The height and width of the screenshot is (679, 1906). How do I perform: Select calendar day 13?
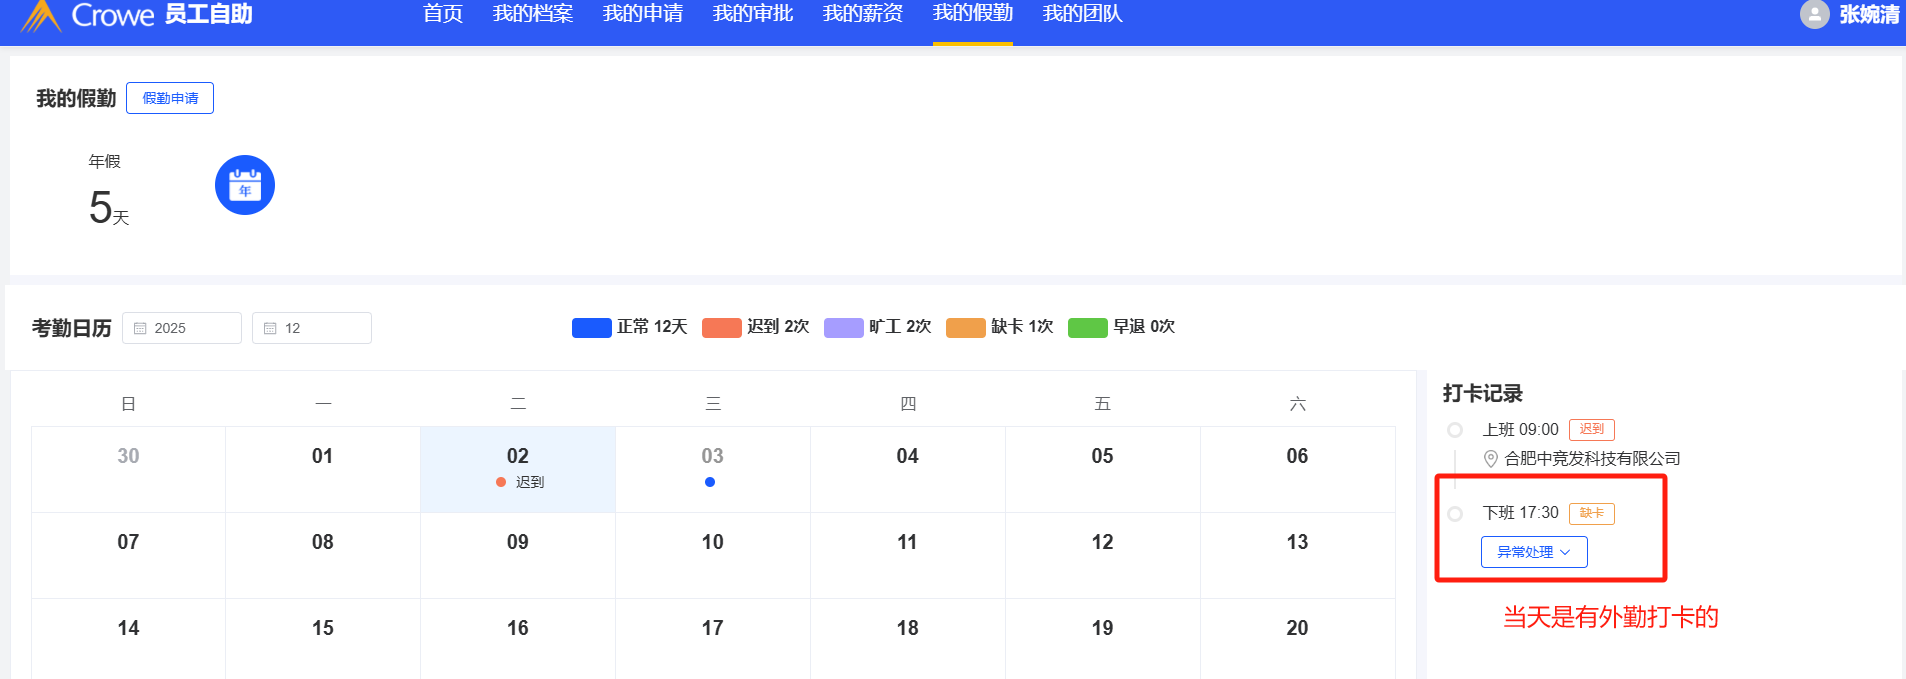point(1298,555)
